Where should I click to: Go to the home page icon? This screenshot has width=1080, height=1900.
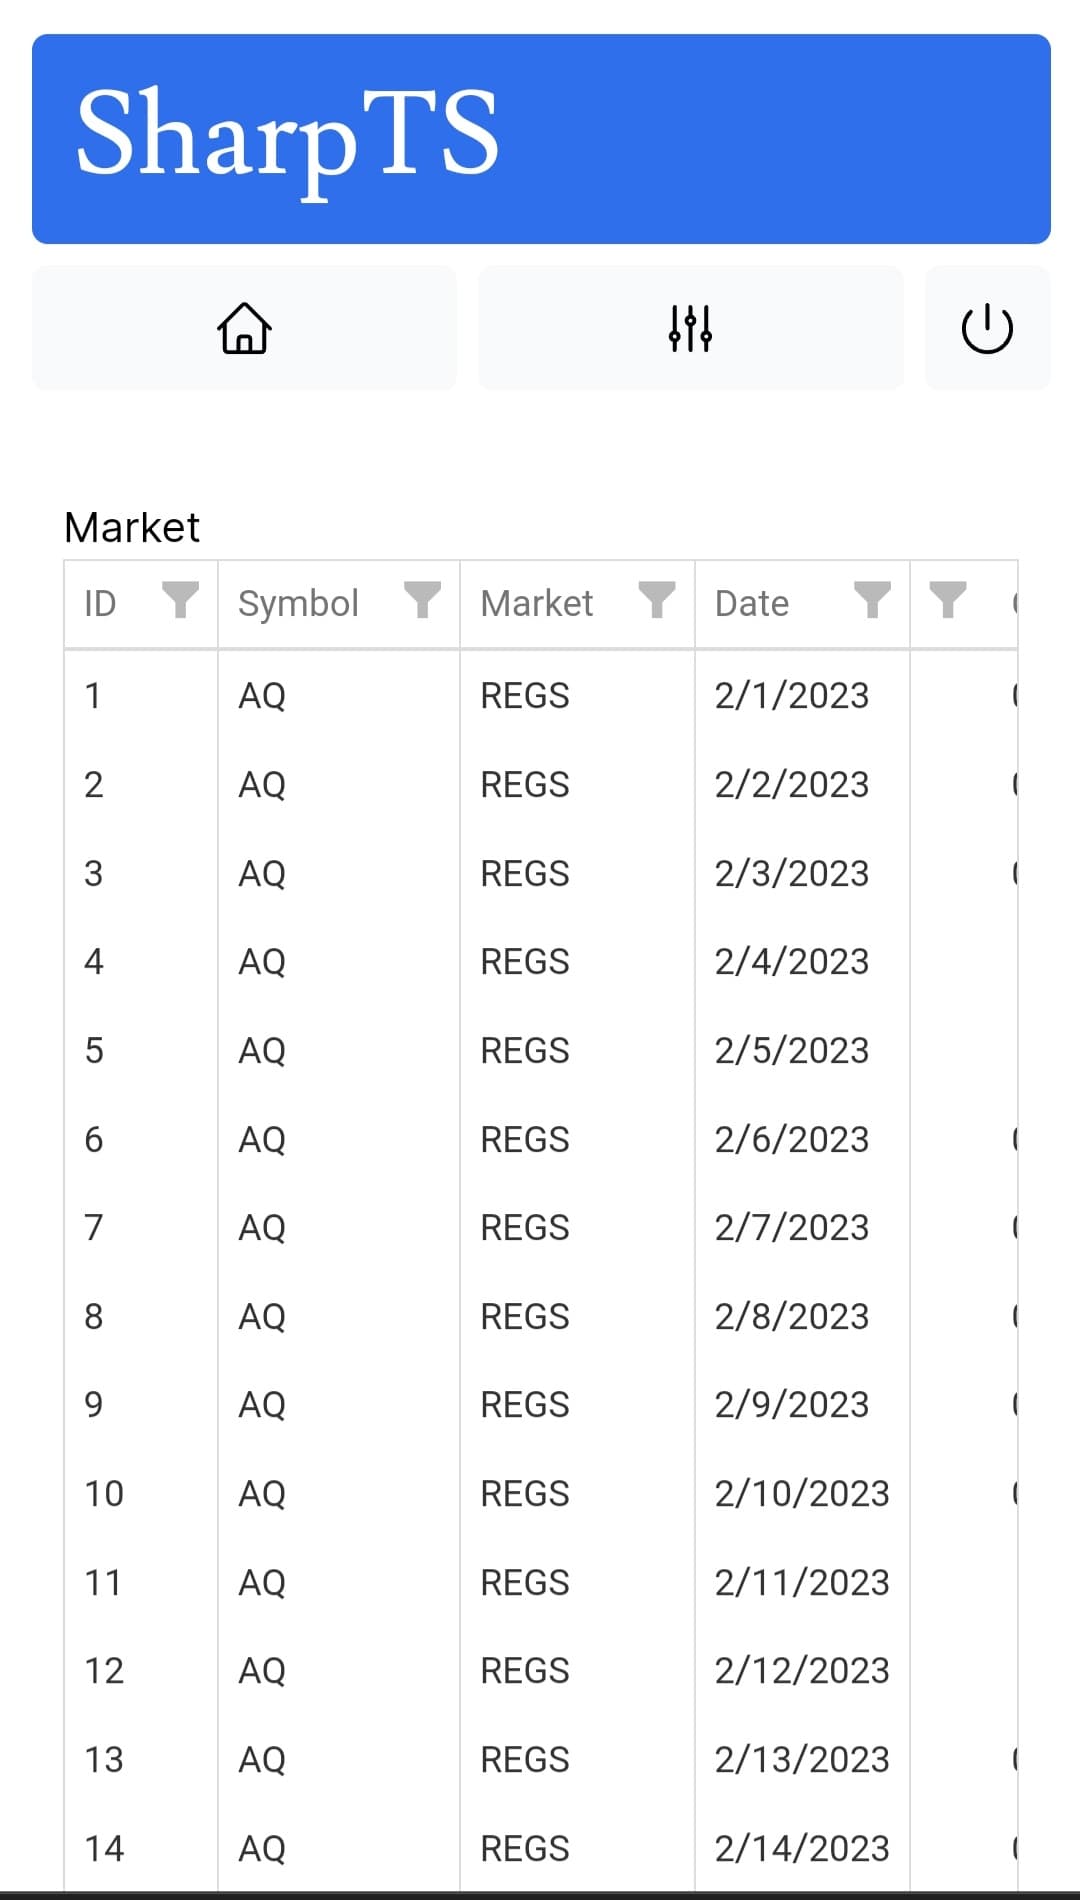coord(244,328)
